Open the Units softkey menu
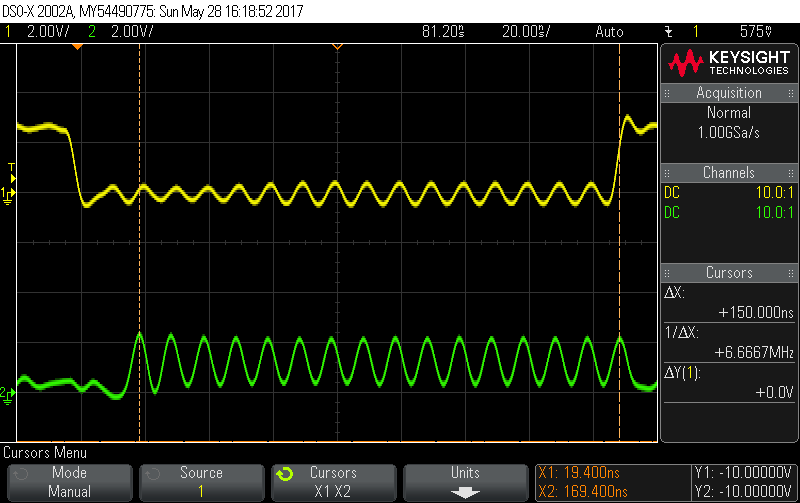Screen dimensions: 800x503 465,482
